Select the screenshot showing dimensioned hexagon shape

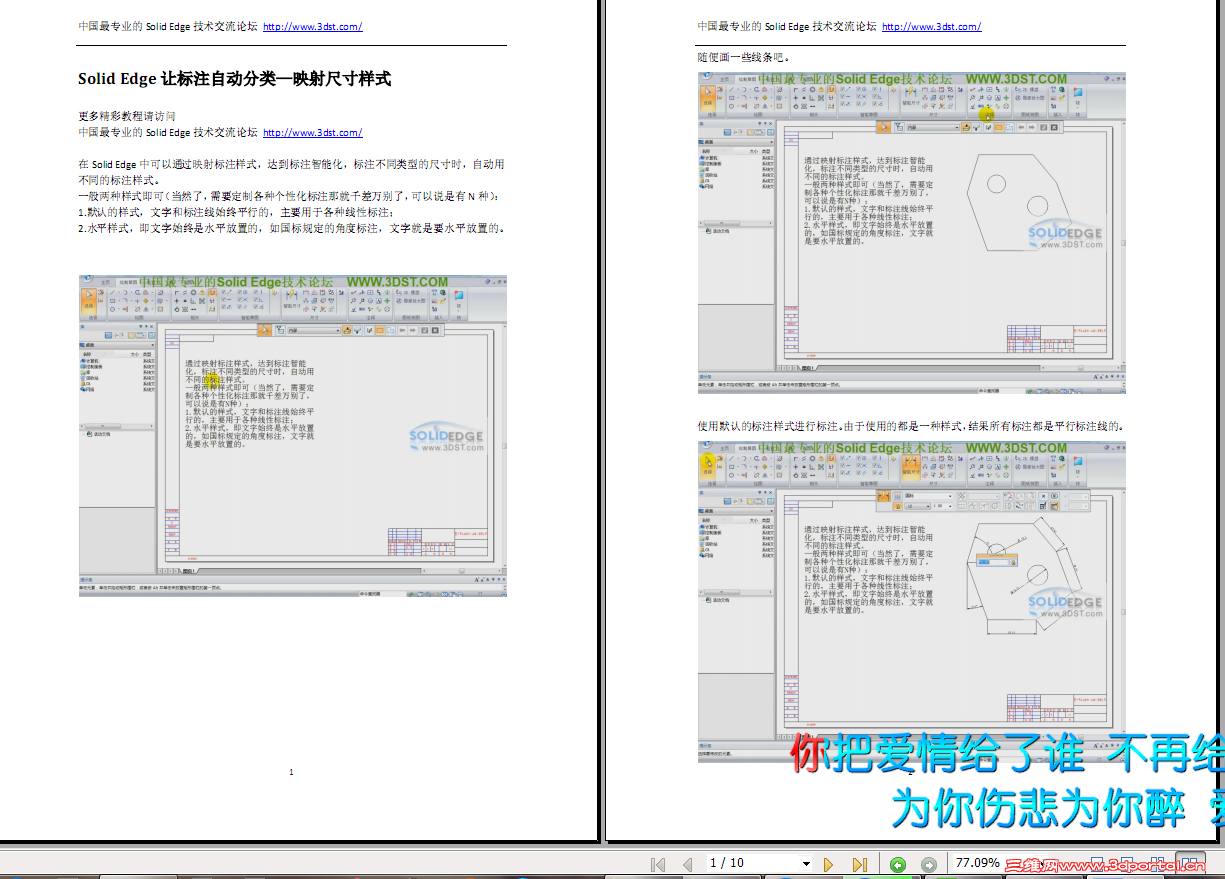(912, 601)
